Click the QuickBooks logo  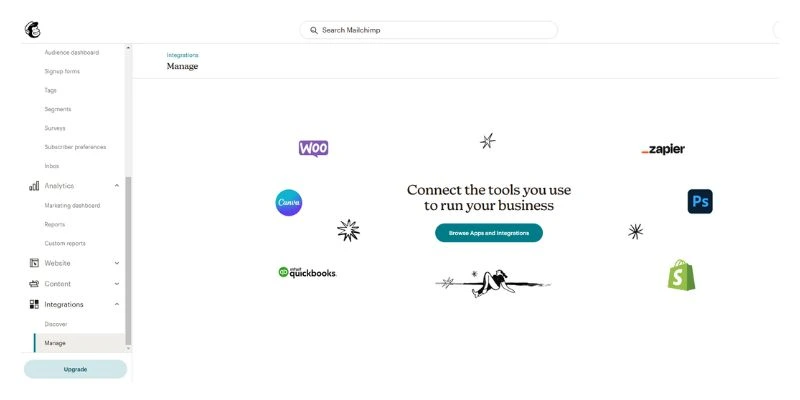click(x=307, y=272)
